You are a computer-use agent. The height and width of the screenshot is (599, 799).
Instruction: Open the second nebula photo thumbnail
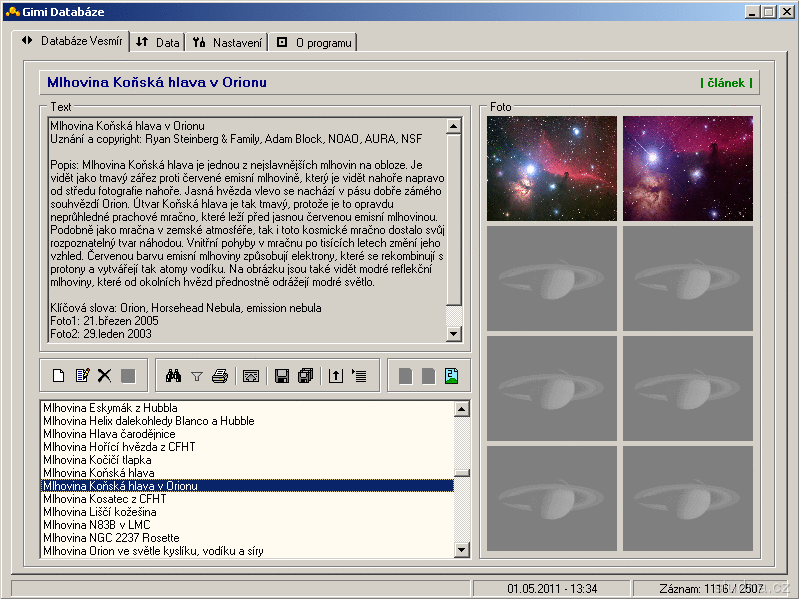pos(687,168)
